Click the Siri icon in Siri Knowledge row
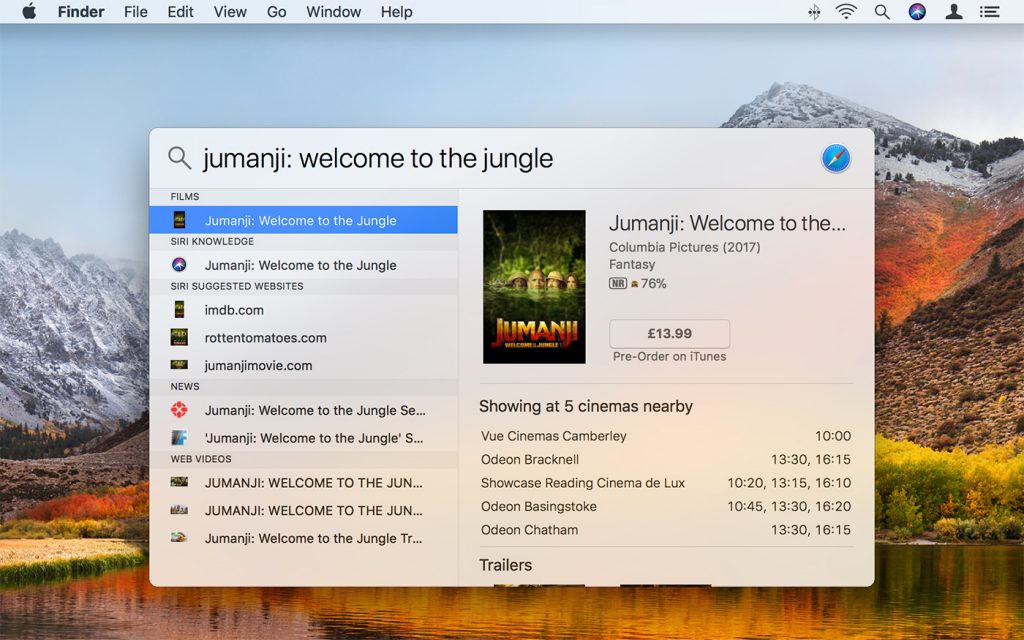Image resolution: width=1024 pixels, height=640 pixels. click(179, 264)
